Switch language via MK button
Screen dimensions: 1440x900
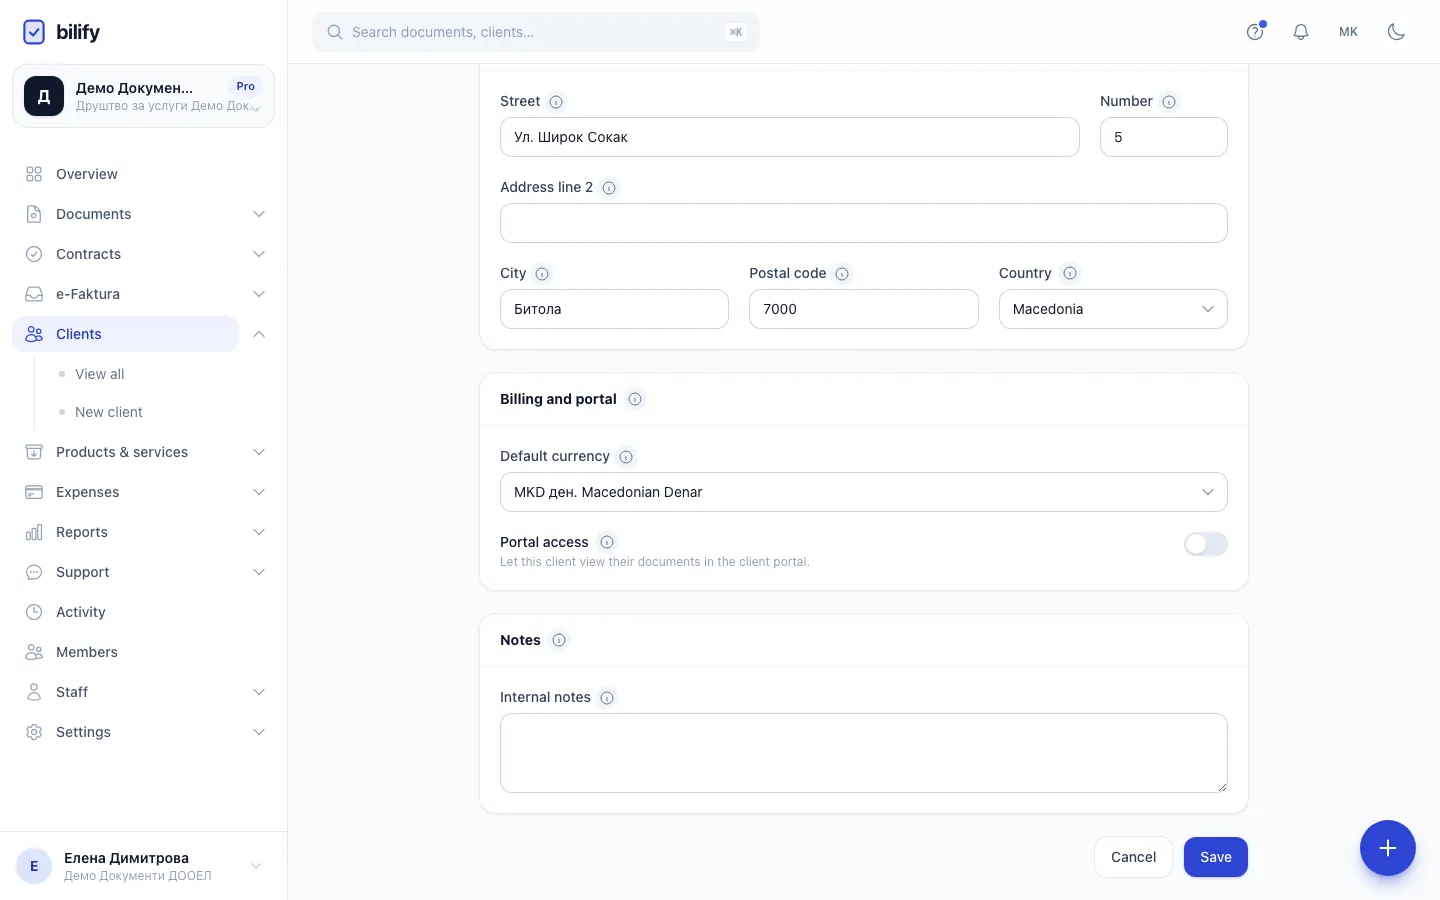[x=1348, y=32]
